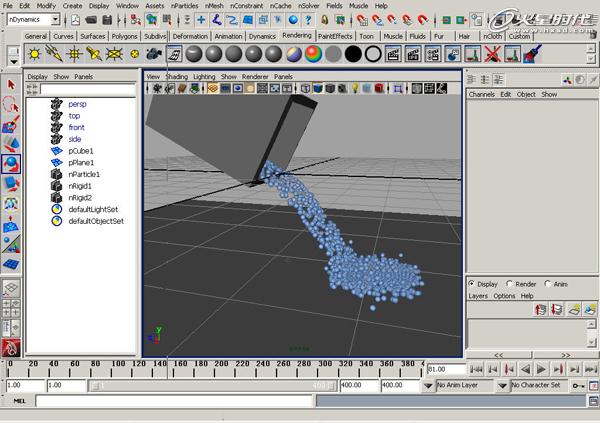Click the current frame 81.00 field

[446, 369]
